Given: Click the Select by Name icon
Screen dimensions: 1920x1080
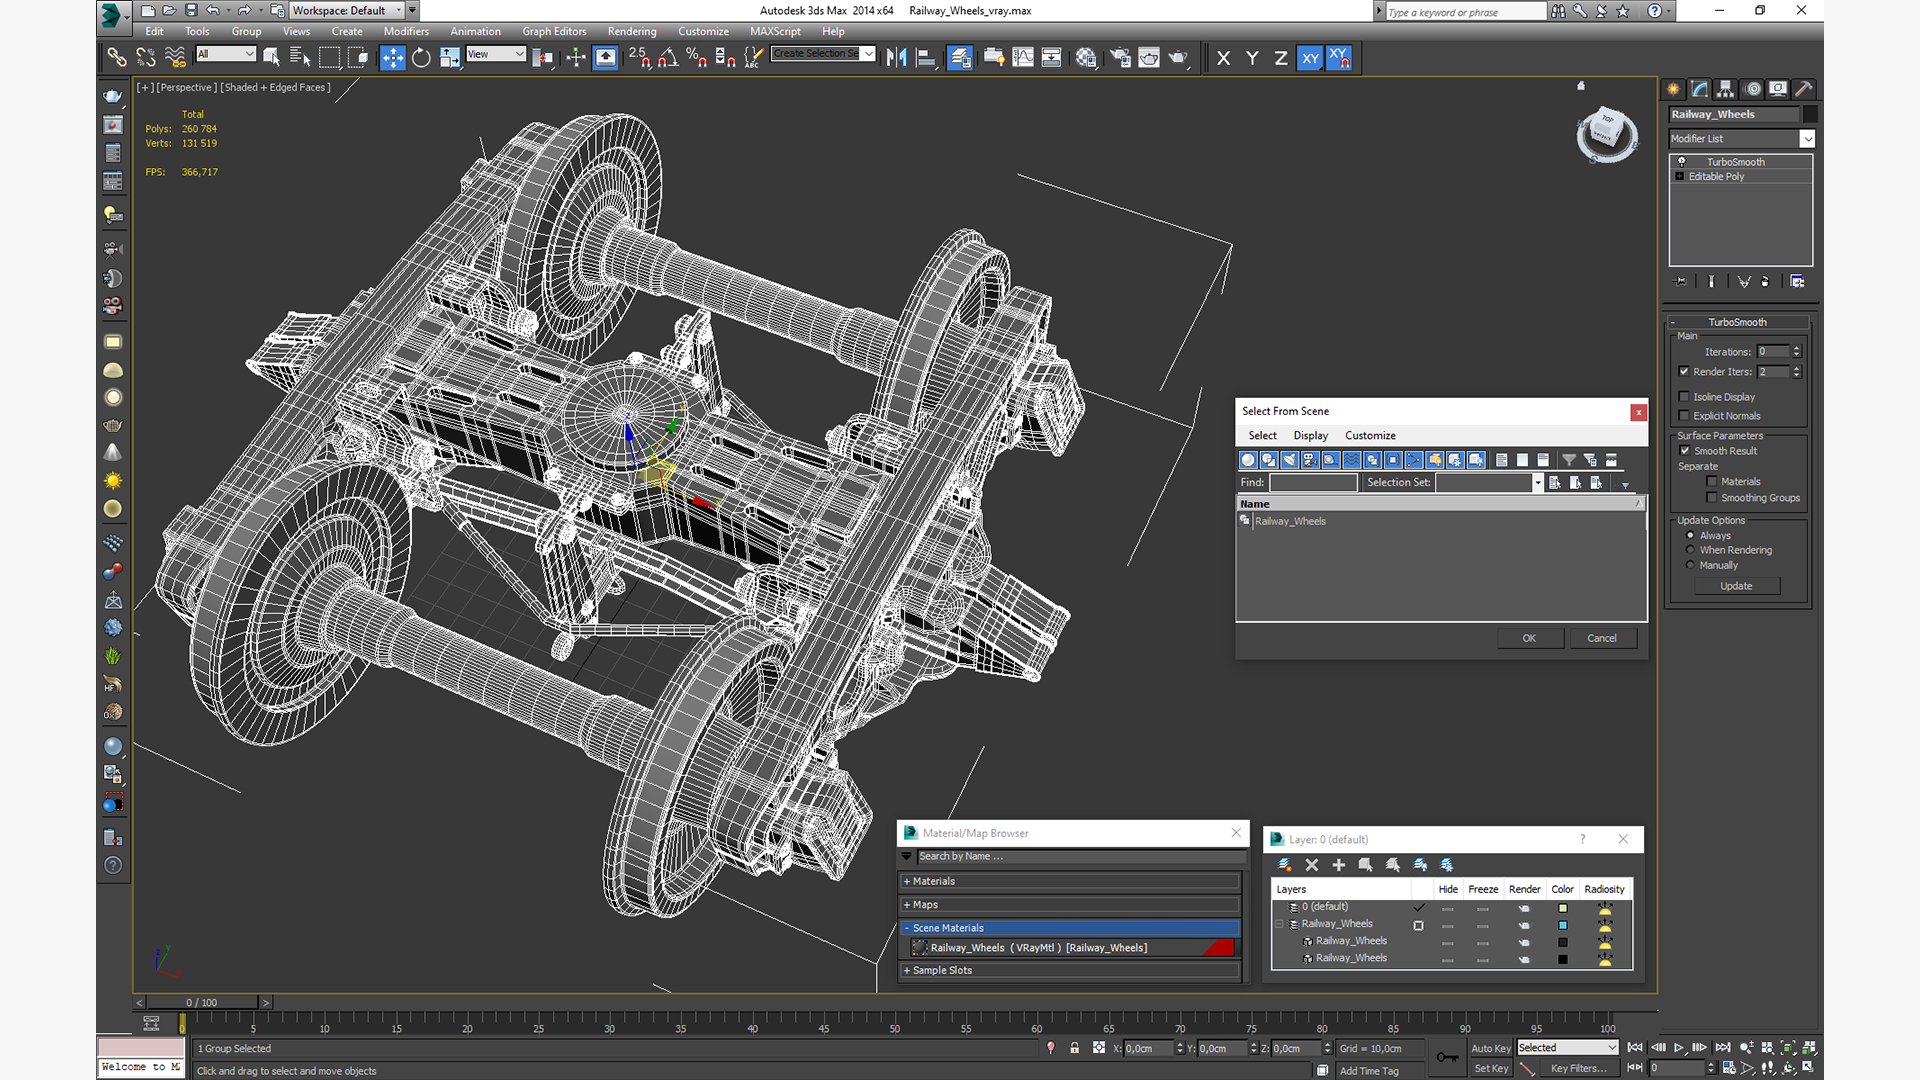Looking at the screenshot, I should [299, 58].
